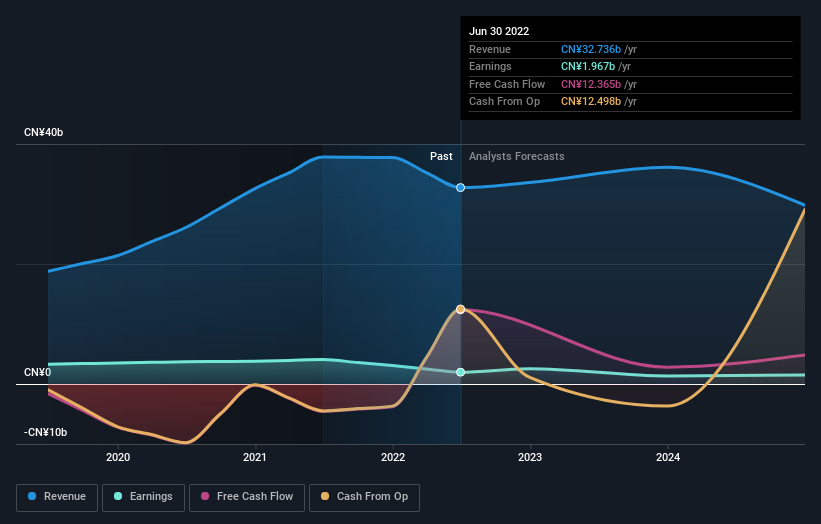
Task: Toggle the Earnings legend series
Action: pos(143,497)
